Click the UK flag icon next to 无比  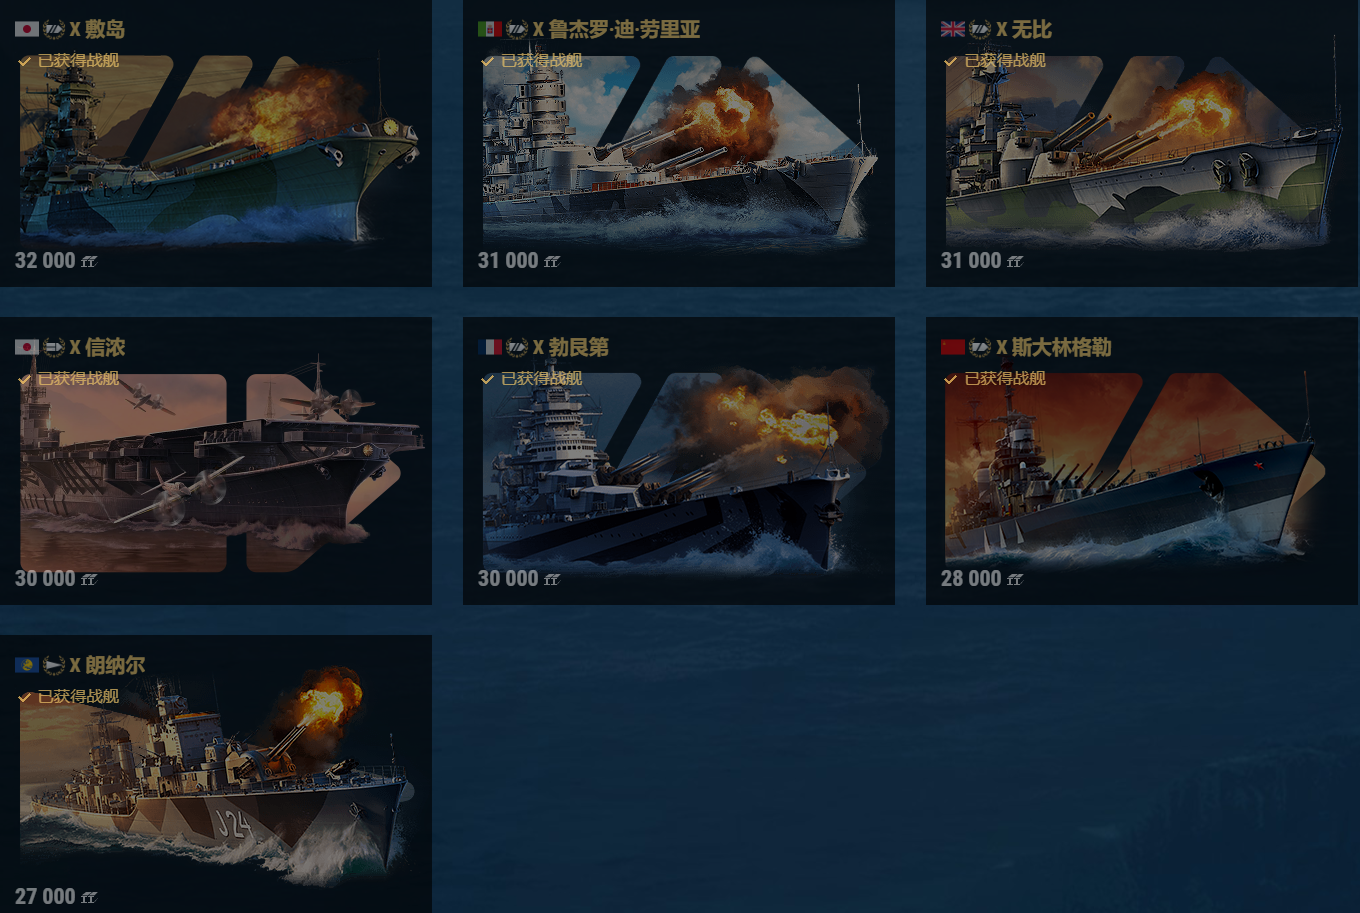point(953,29)
